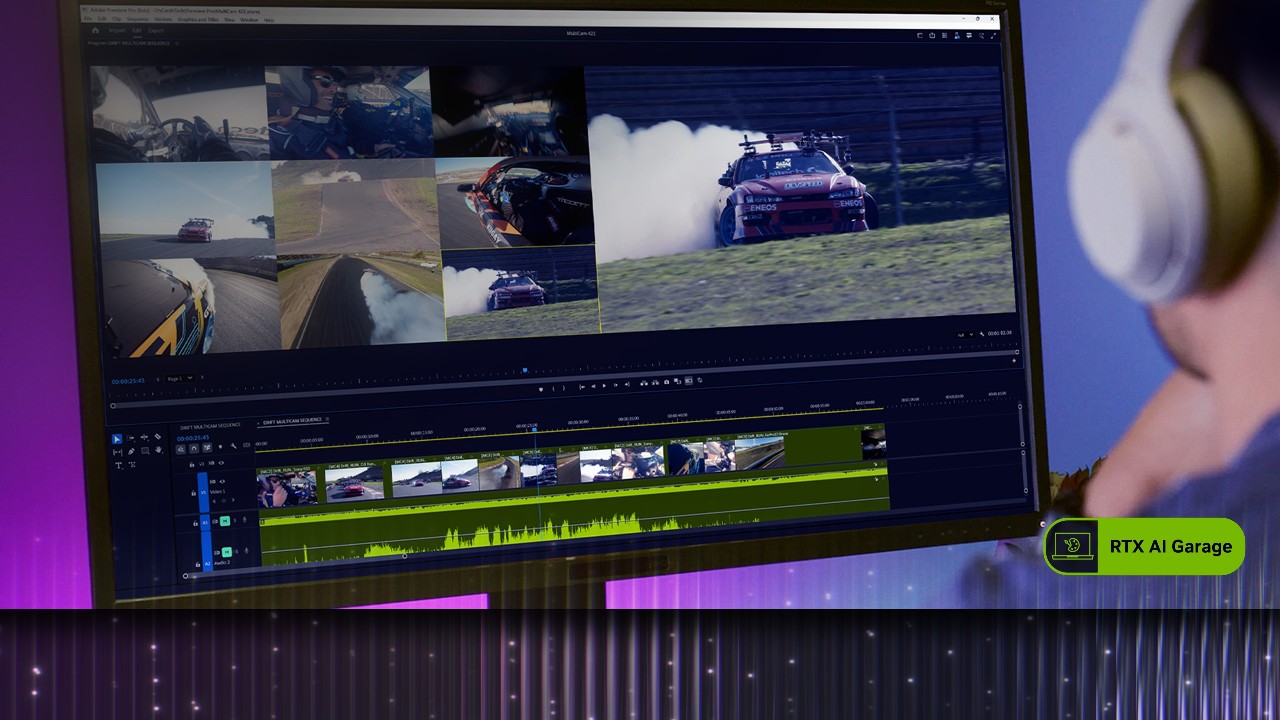The height and width of the screenshot is (720, 1280).
Task: Select the Selection tool in the tools panel
Action: point(117,439)
